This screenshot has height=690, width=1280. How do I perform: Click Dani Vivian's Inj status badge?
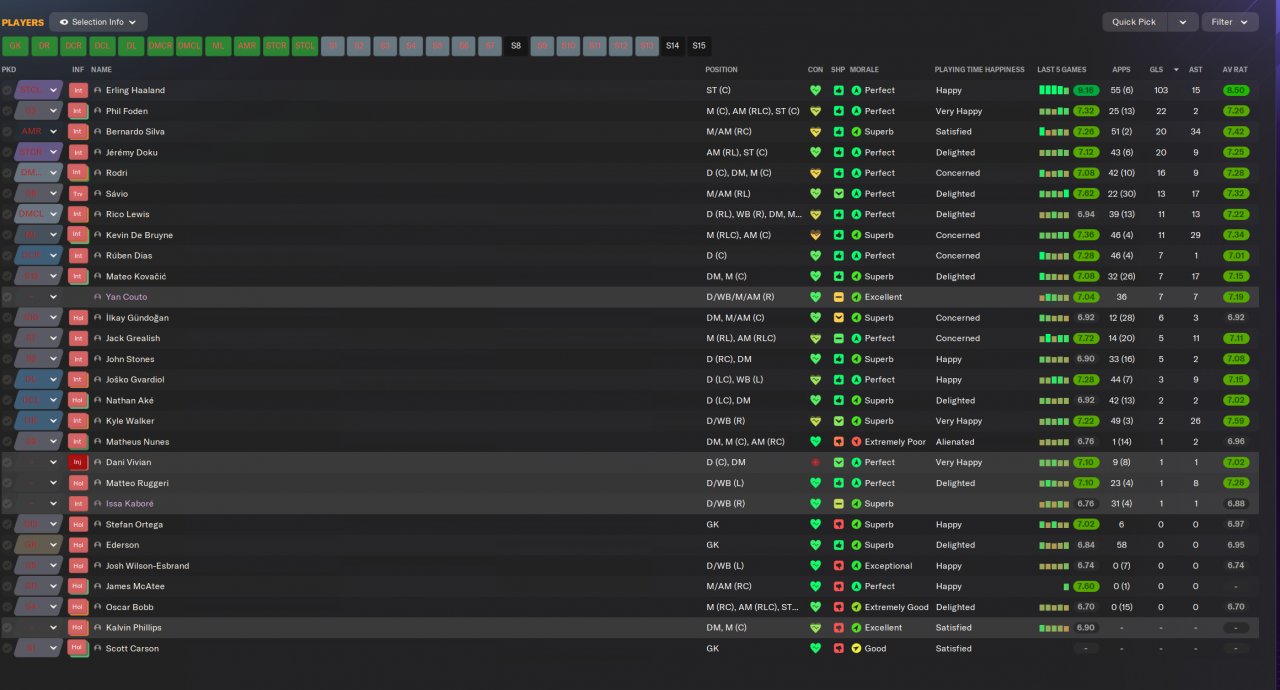[x=78, y=462]
